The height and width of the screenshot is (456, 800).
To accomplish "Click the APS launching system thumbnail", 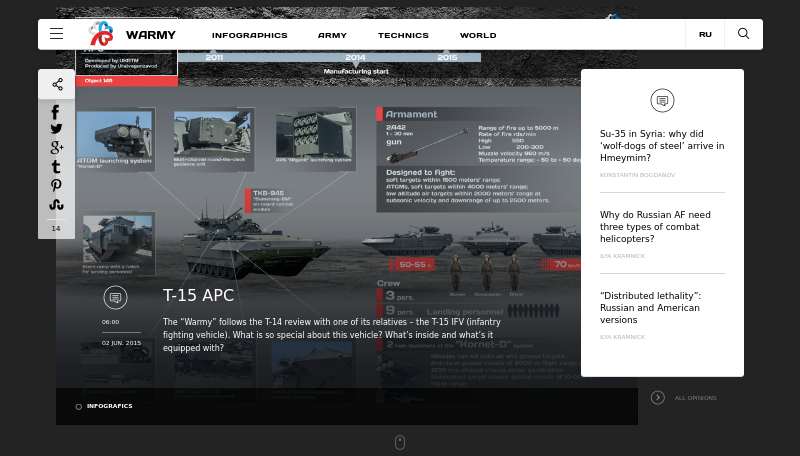I will [314, 134].
